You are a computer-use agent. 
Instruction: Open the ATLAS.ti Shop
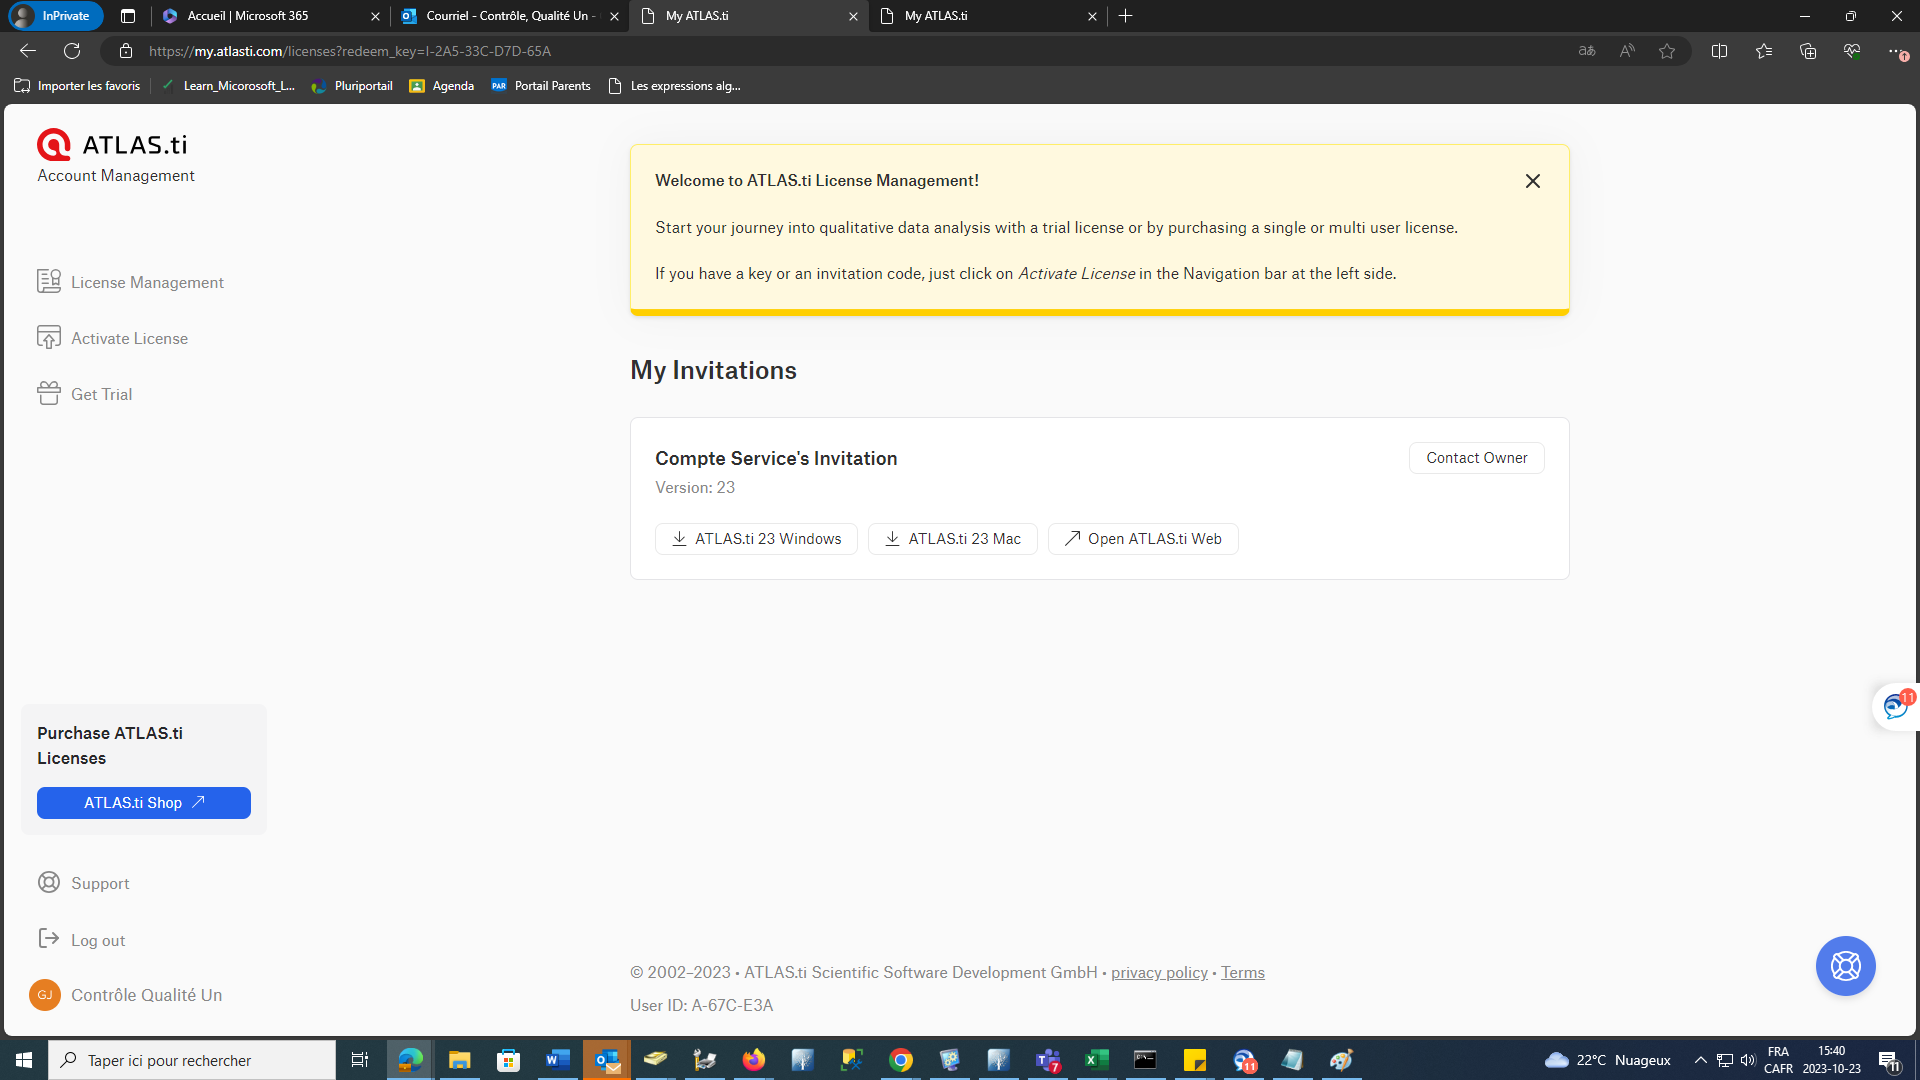[143, 803]
